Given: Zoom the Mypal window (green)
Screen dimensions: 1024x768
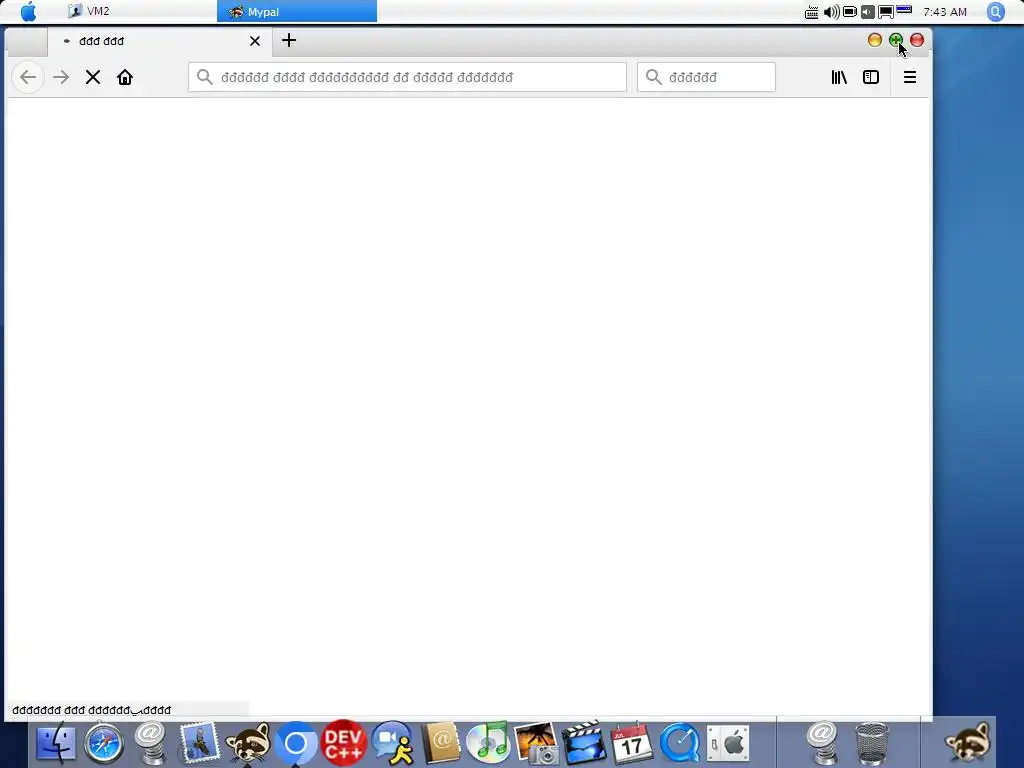Looking at the screenshot, I should (x=895, y=40).
